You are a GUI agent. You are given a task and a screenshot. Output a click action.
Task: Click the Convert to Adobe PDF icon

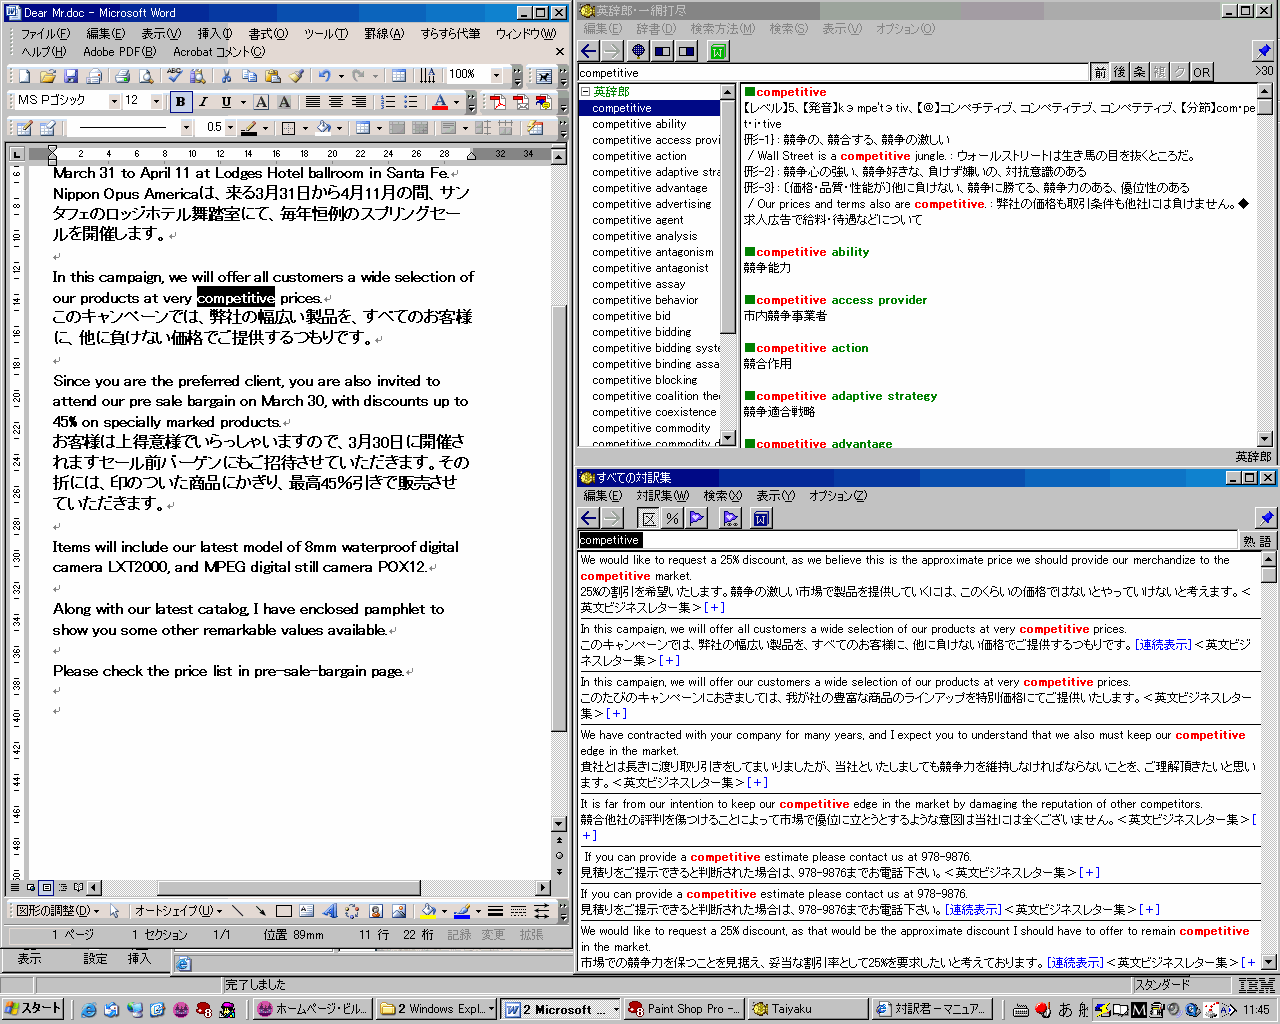497,101
